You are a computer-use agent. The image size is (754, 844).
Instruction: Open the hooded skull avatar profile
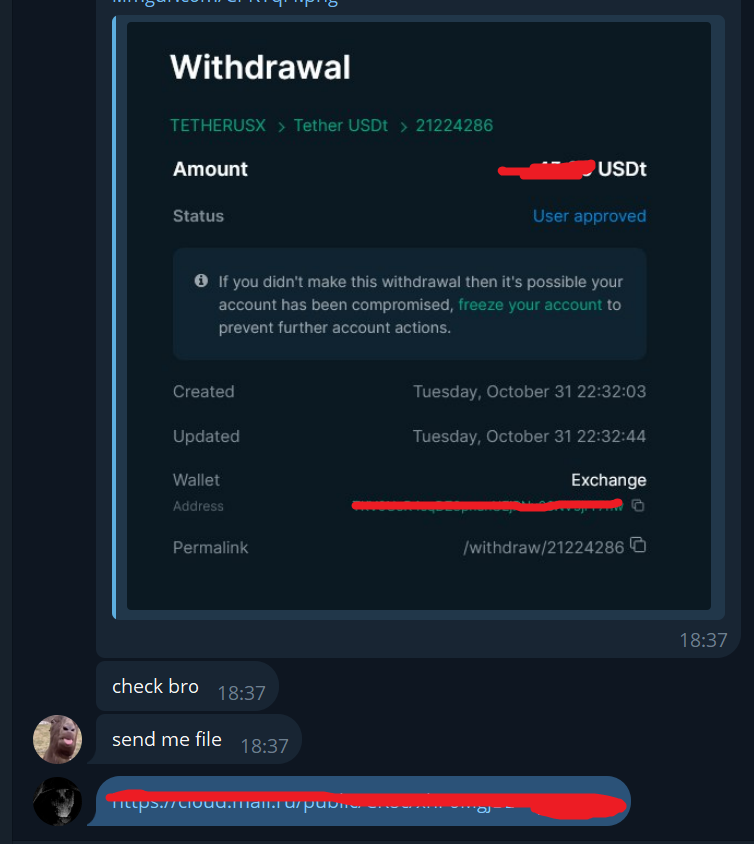click(58, 801)
